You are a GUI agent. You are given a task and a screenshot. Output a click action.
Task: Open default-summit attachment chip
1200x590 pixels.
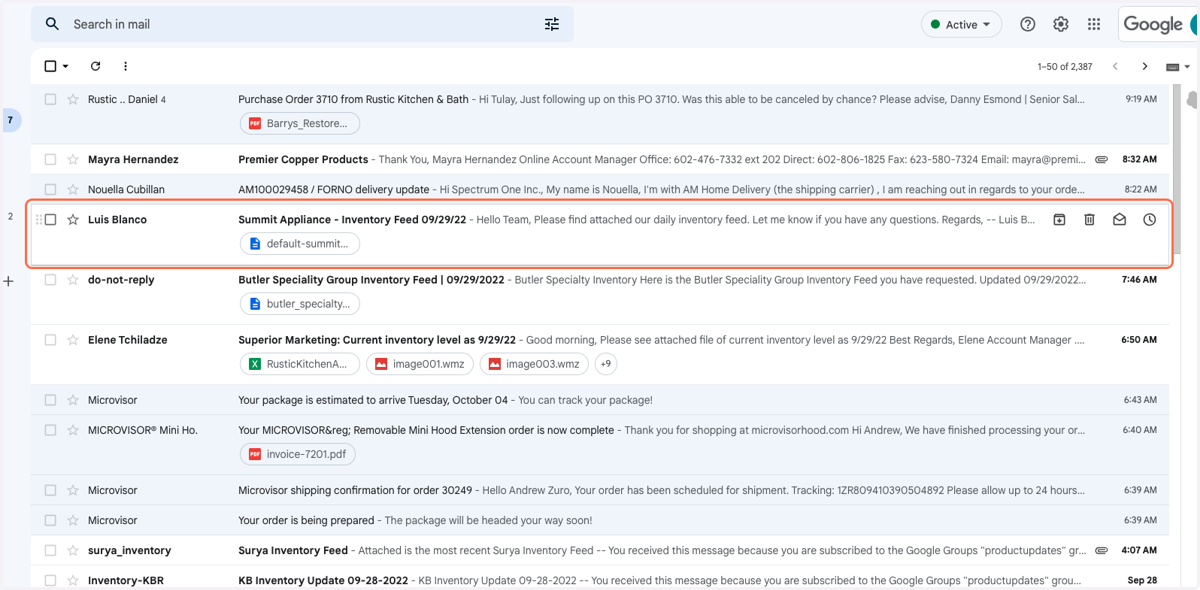coord(300,244)
